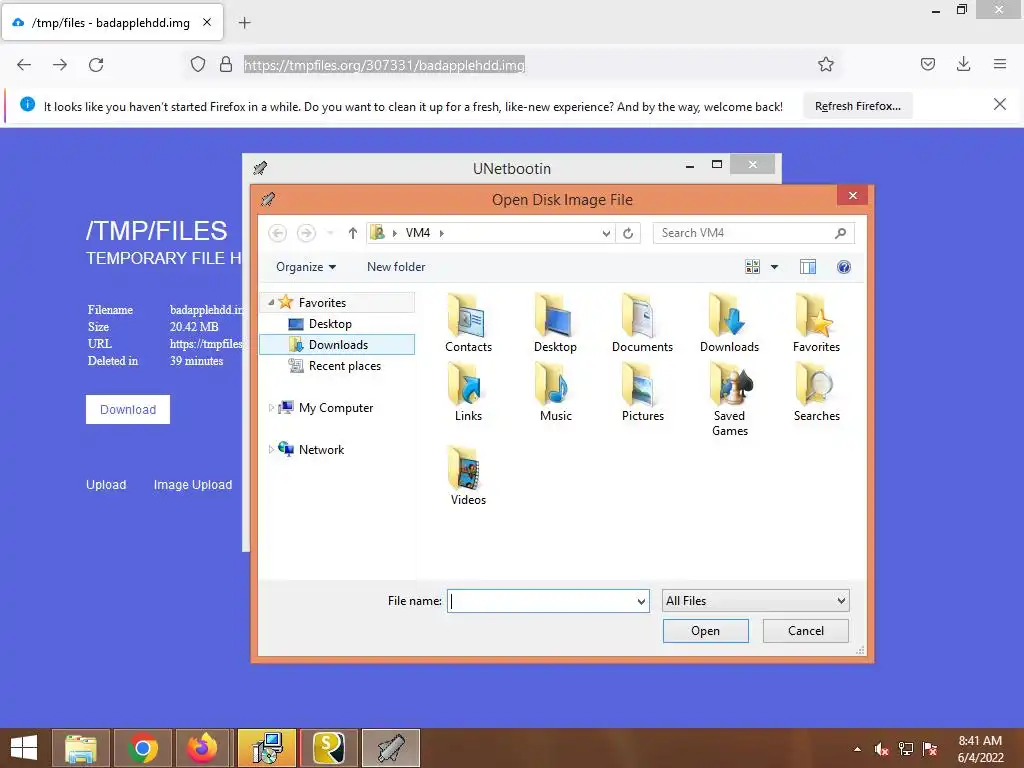Select Downloads in Favorites sidebar

click(x=337, y=345)
